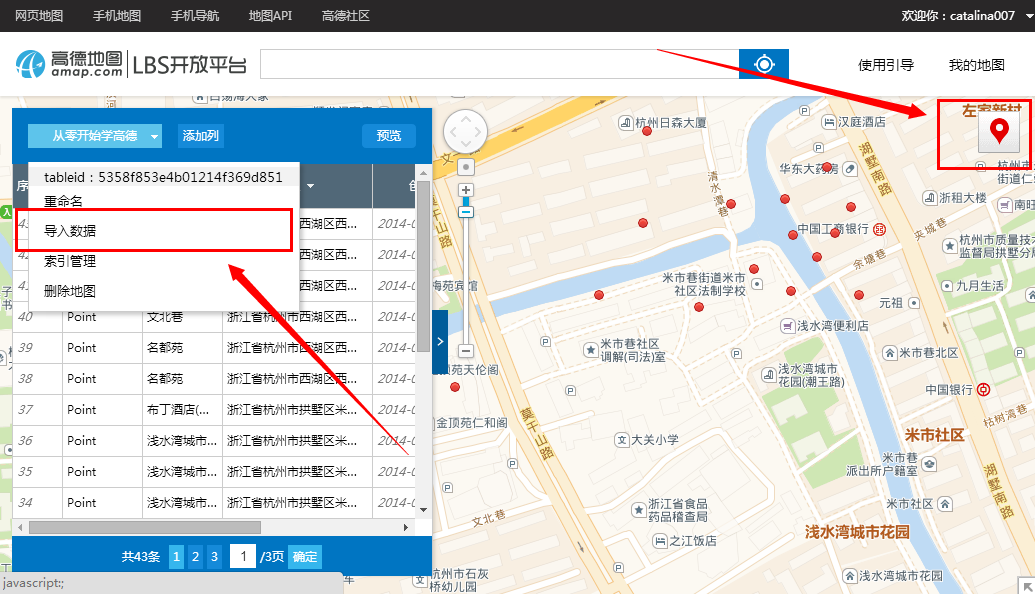1035x594 pixels.
Task: Zoom out with the minus button
Action: coord(466,350)
